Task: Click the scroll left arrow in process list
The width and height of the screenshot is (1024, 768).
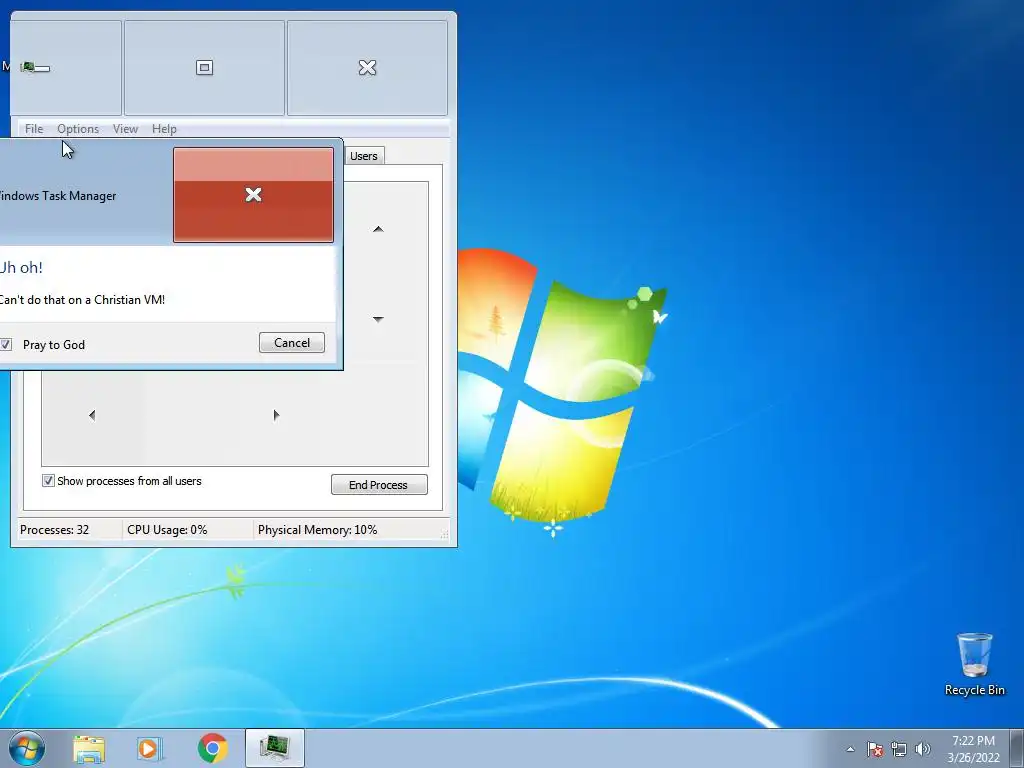Action: click(92, 415)
